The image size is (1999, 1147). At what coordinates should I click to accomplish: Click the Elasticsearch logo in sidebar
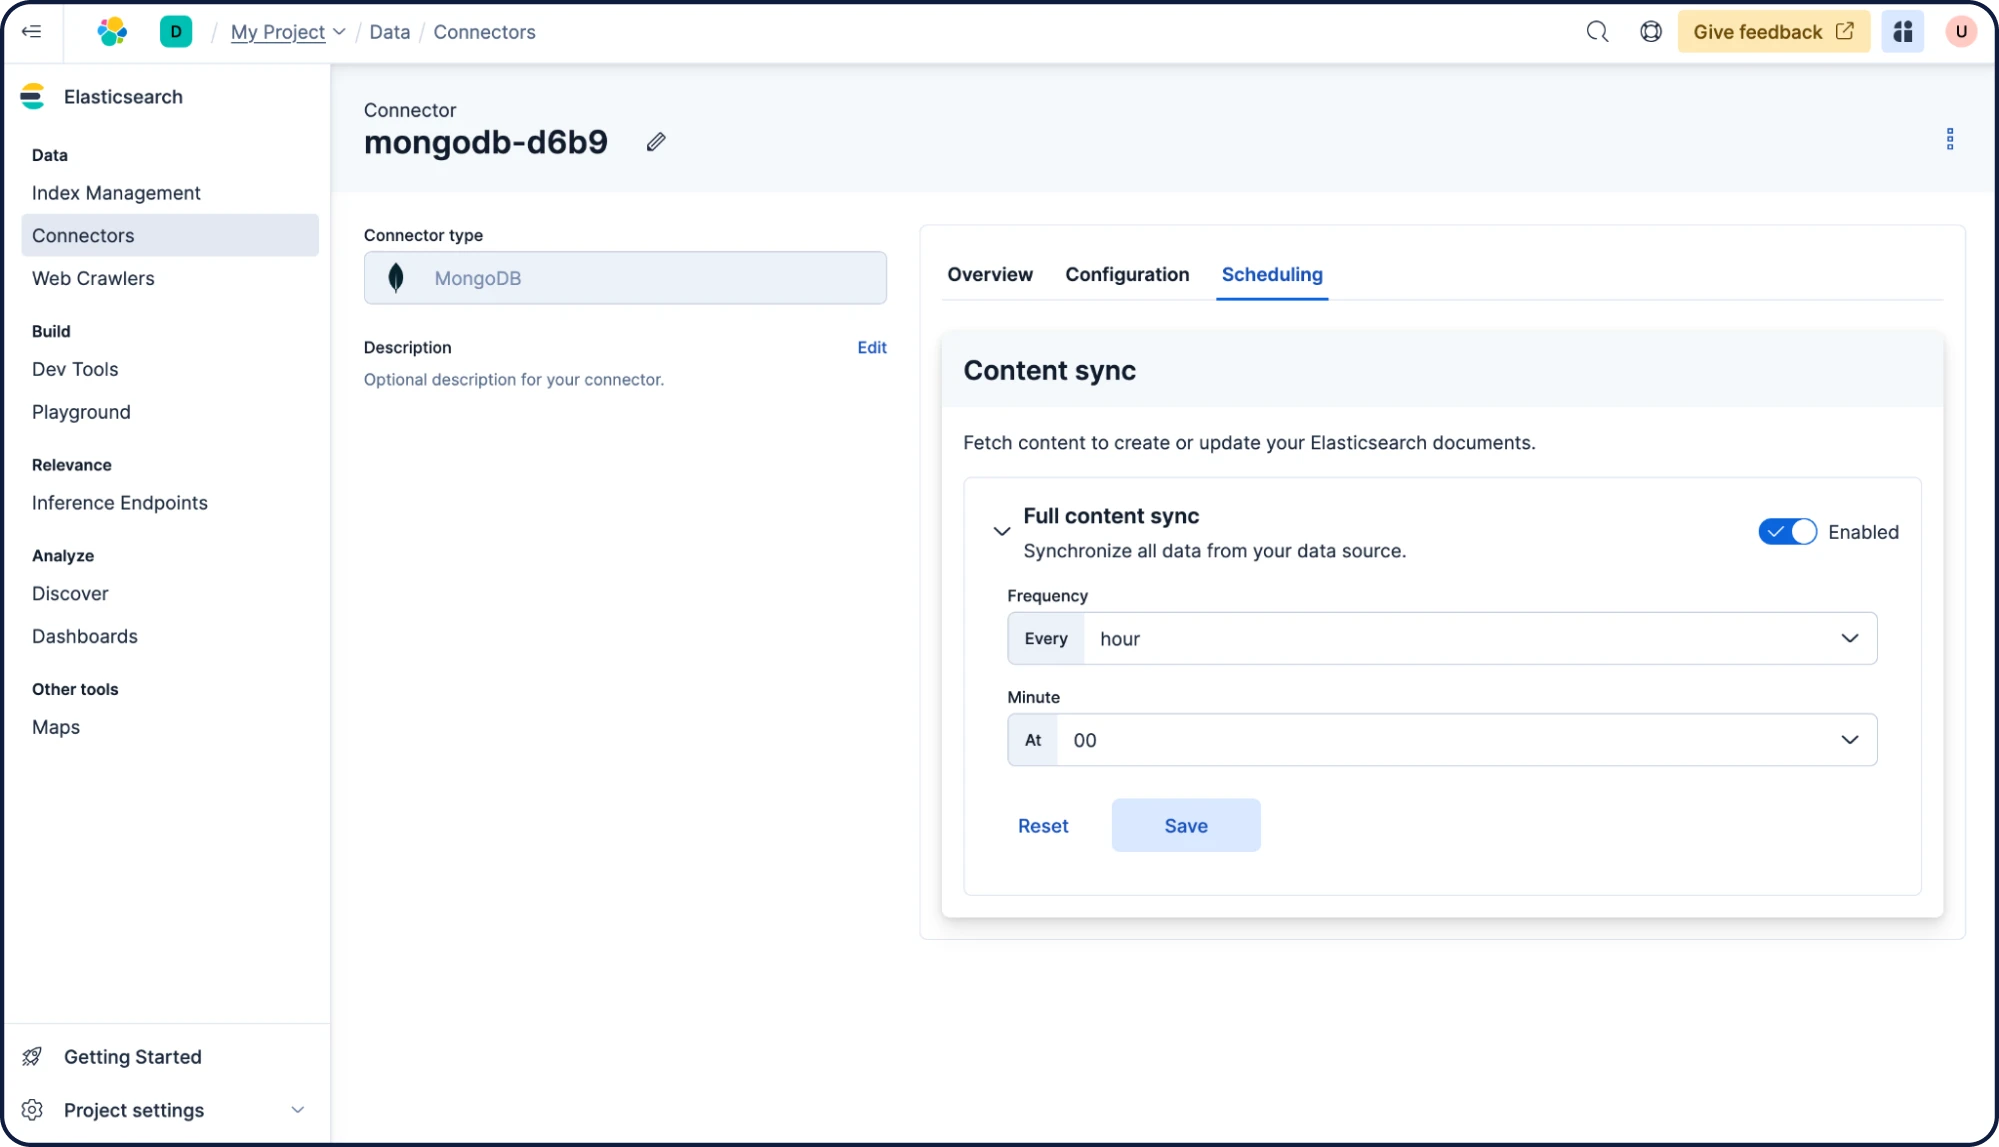tap(32, 97)
